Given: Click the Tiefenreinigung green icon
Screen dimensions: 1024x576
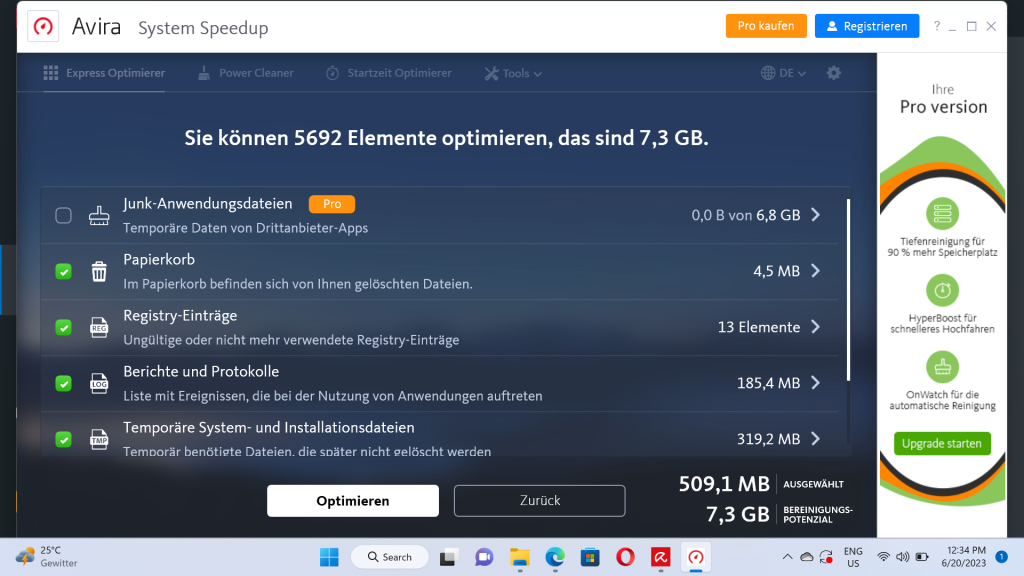Looking at the screenshot, I should [942, 214].
